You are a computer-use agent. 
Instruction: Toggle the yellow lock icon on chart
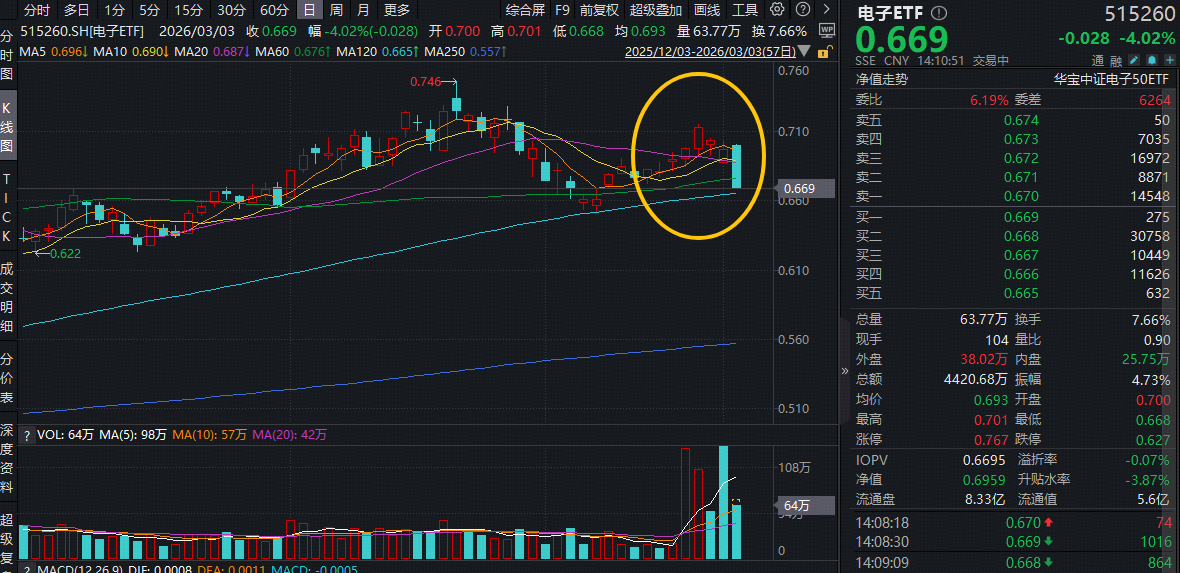tap(827, 50)
